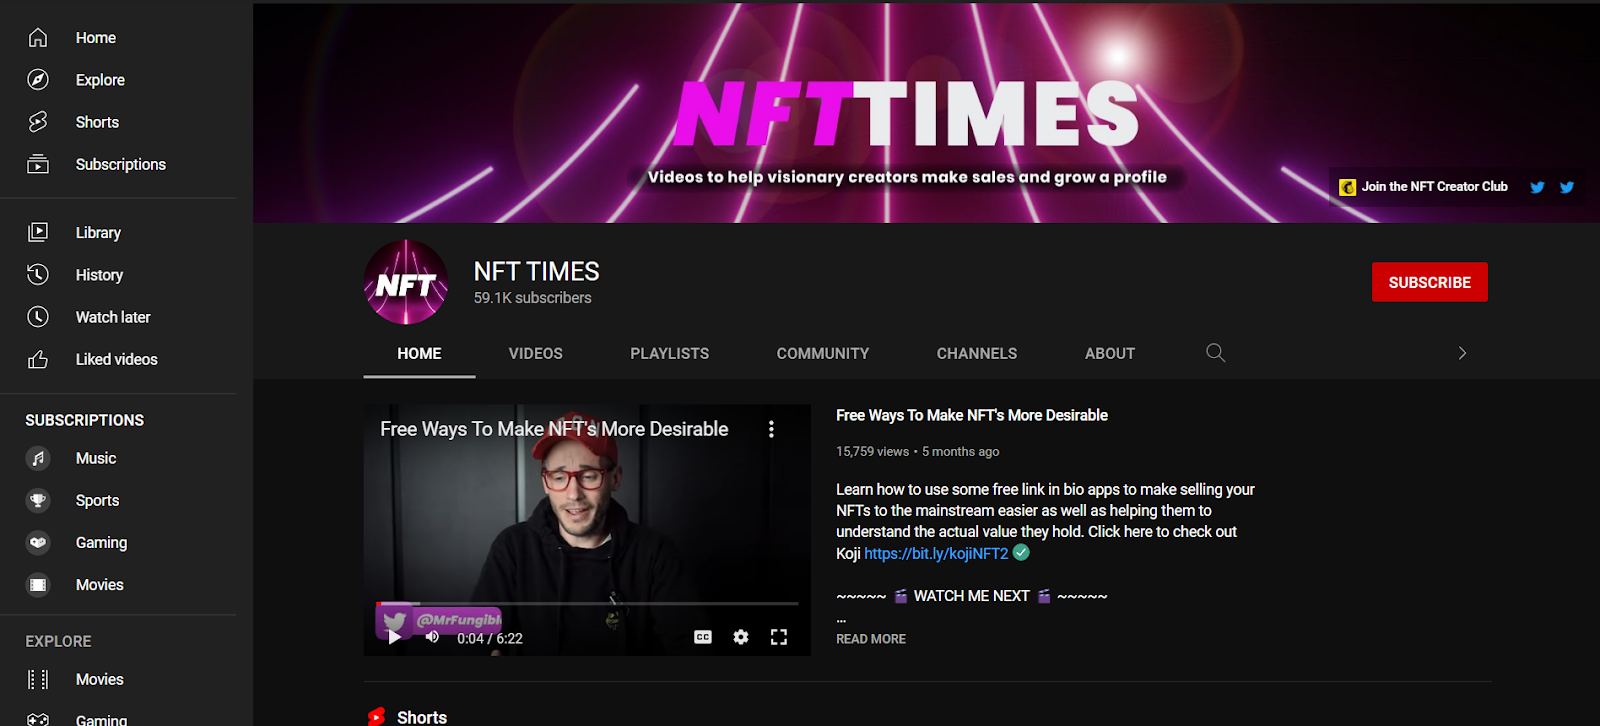The width and height of the screenshot is (1600, 726).
Task: Expand description with READ MORE
Action: tap(871, 639)
